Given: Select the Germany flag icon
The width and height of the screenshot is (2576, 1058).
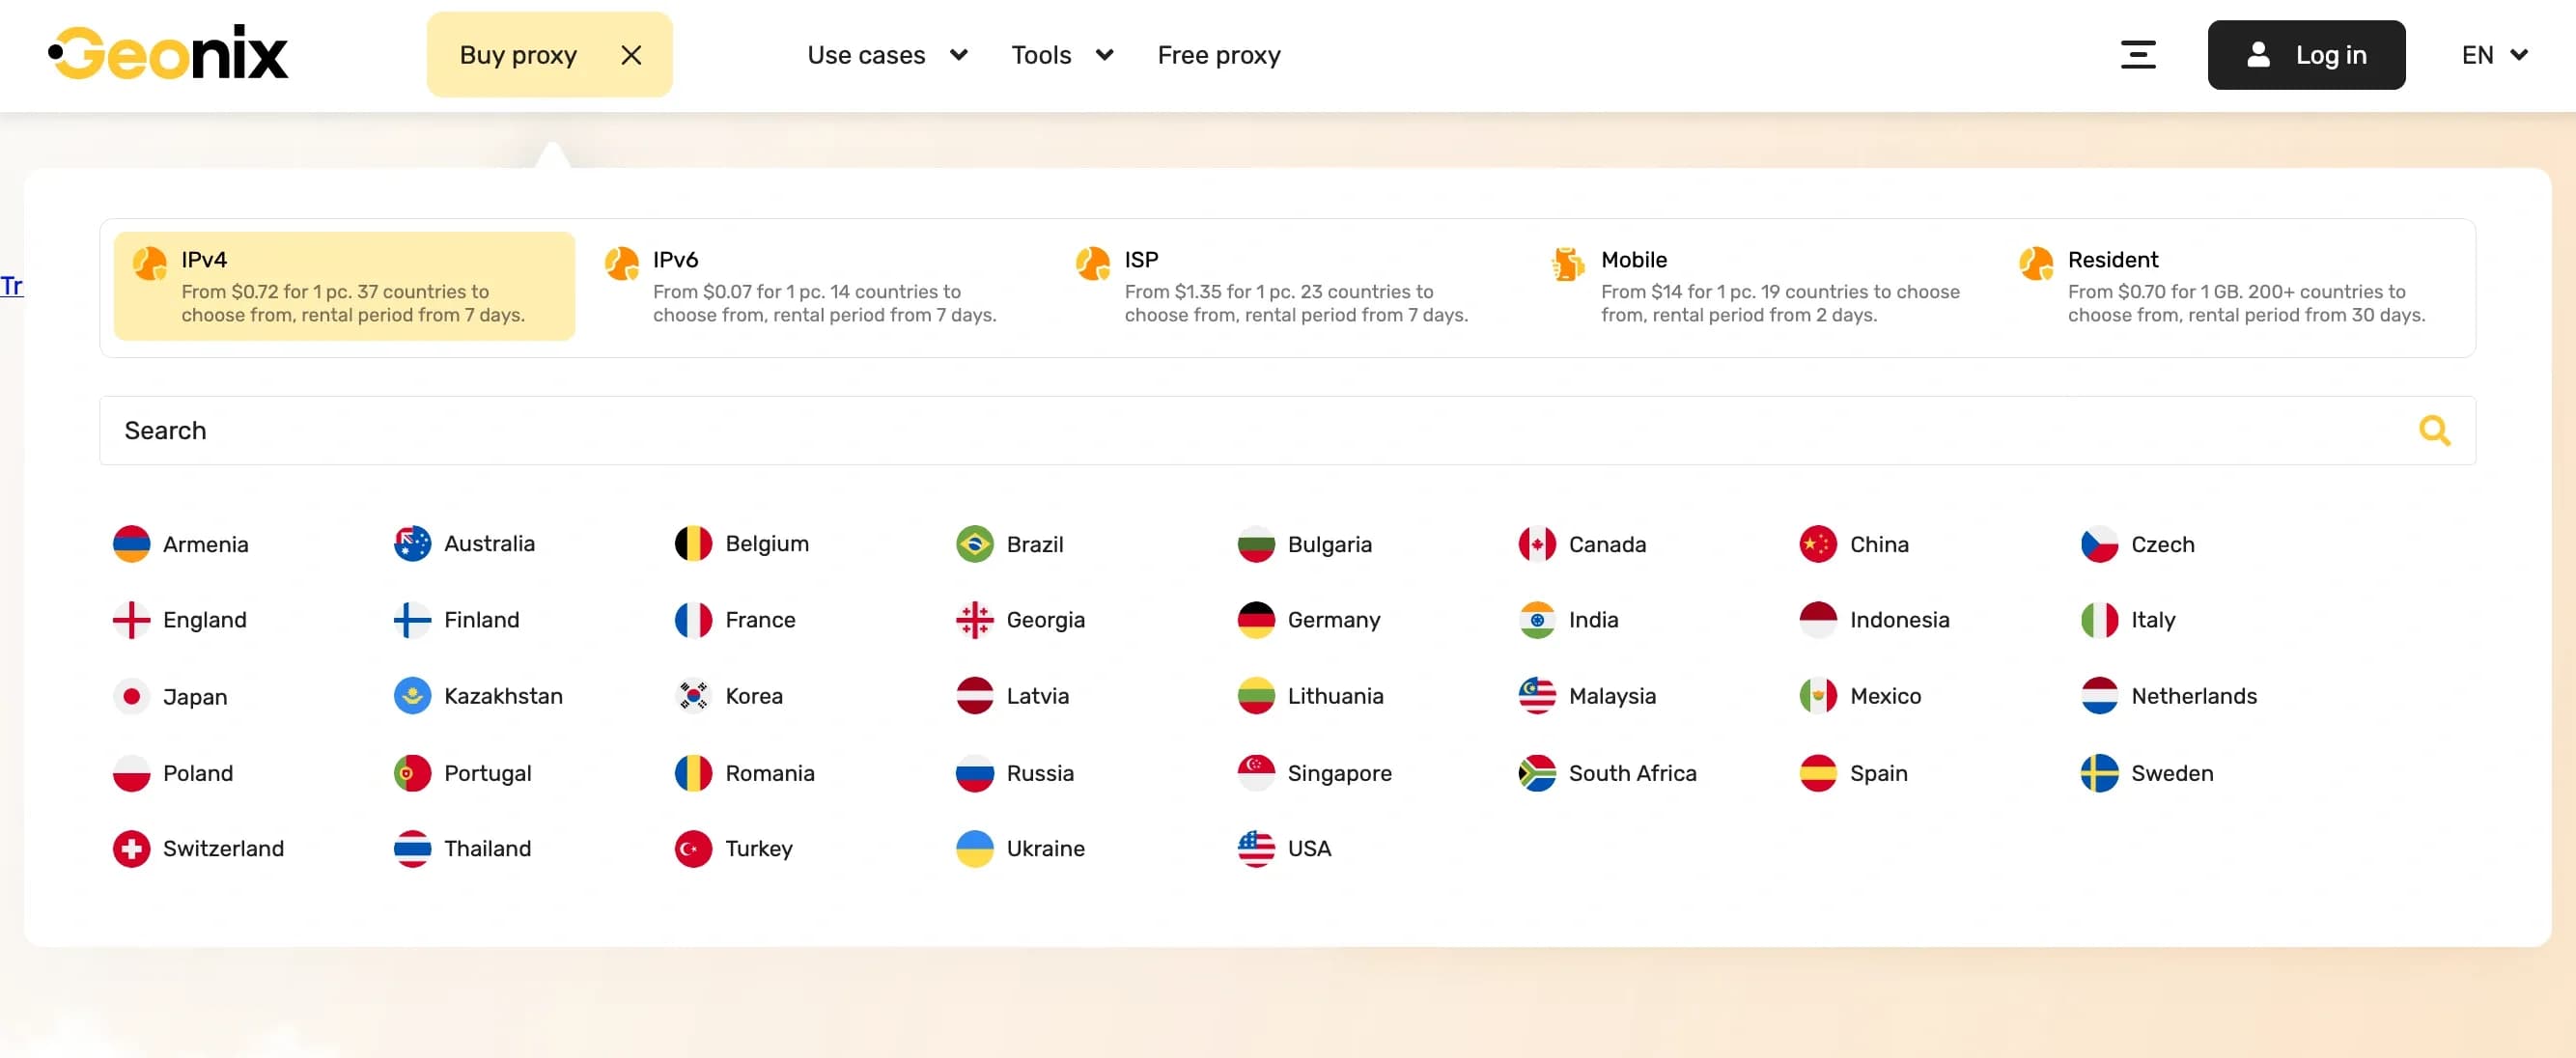Looking at the screenshot, I should click(x=1255, y=620).
